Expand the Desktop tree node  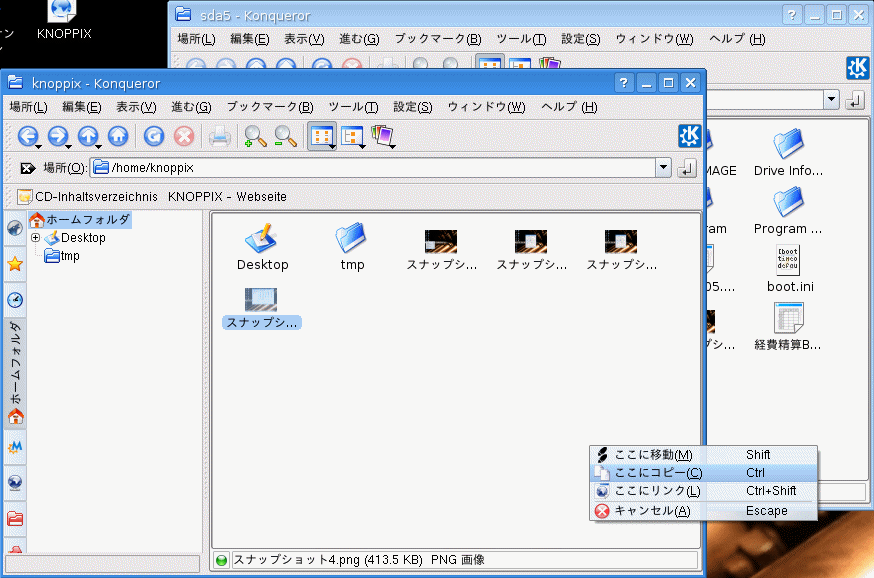[36, 238]
